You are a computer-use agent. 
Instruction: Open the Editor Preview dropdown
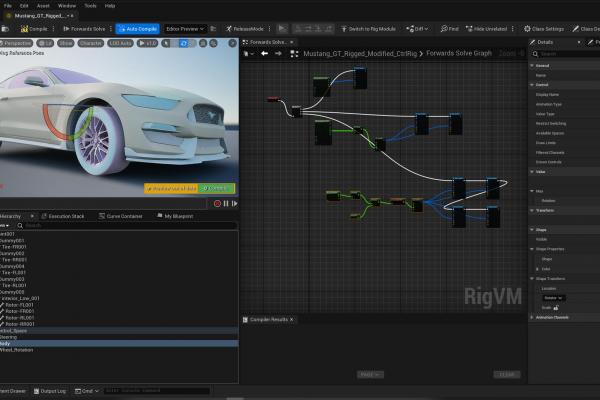[185, 29]
